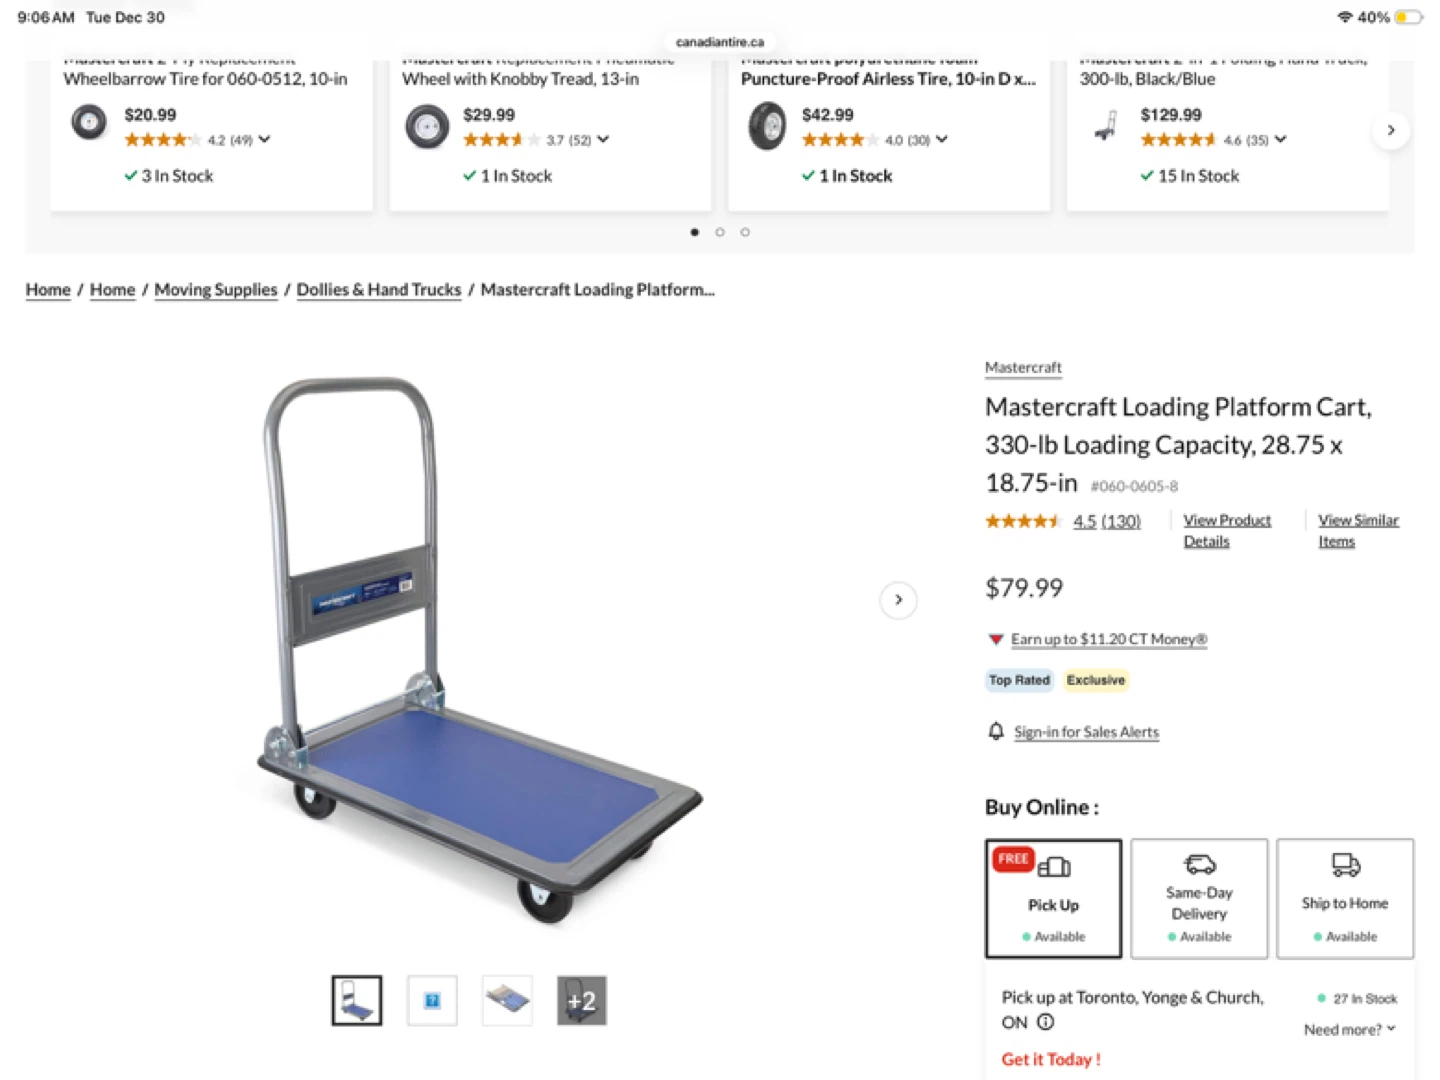1440x1080 pixels.
Task: Open Moving Supplies breadcrumb
Action: tap(216, 290)
